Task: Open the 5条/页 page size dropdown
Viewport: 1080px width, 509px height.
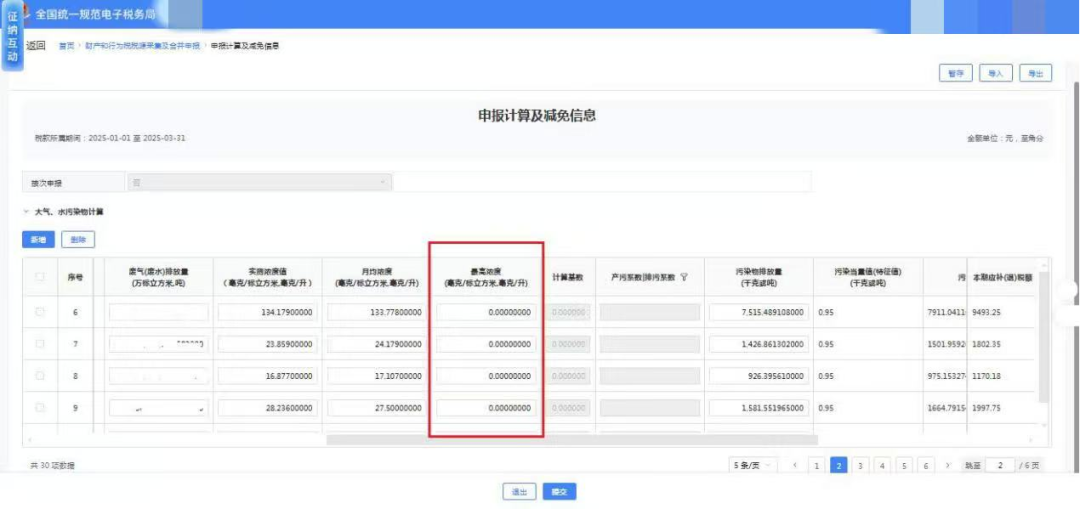Action: coord(752,466)
